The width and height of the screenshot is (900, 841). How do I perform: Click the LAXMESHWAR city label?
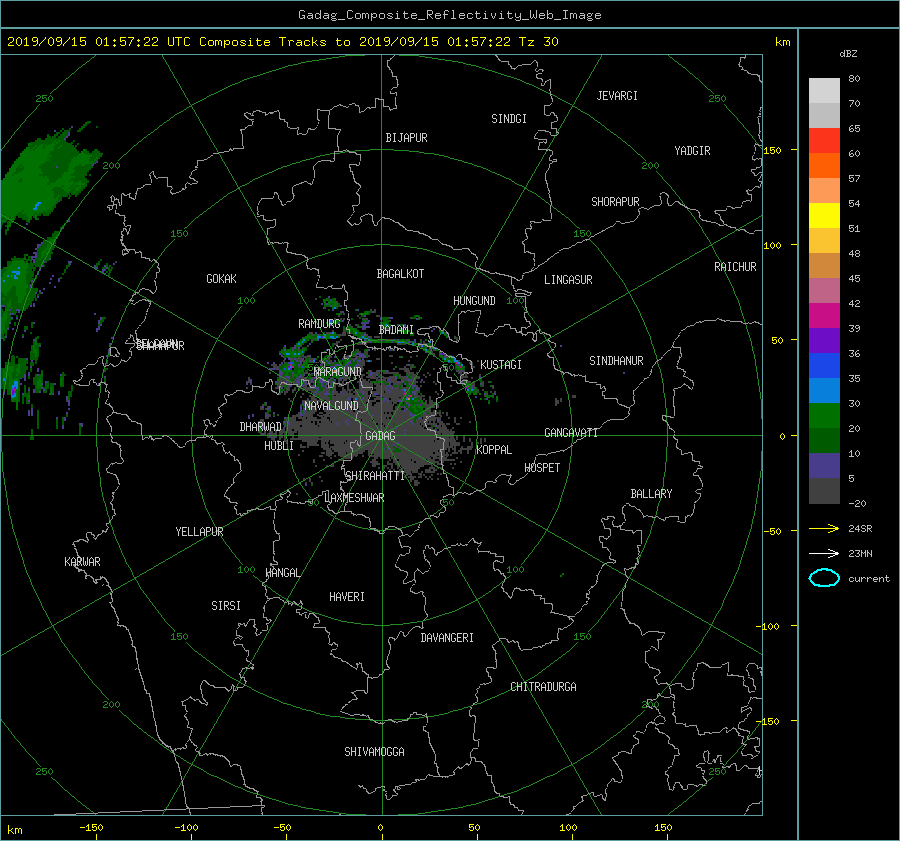point(354,498)
